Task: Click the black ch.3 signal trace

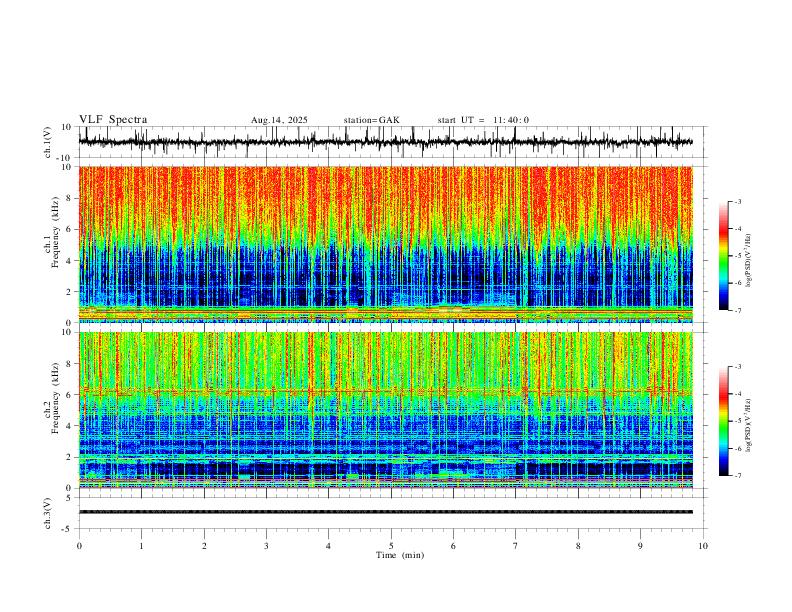Action: click(x=385, y=512)
